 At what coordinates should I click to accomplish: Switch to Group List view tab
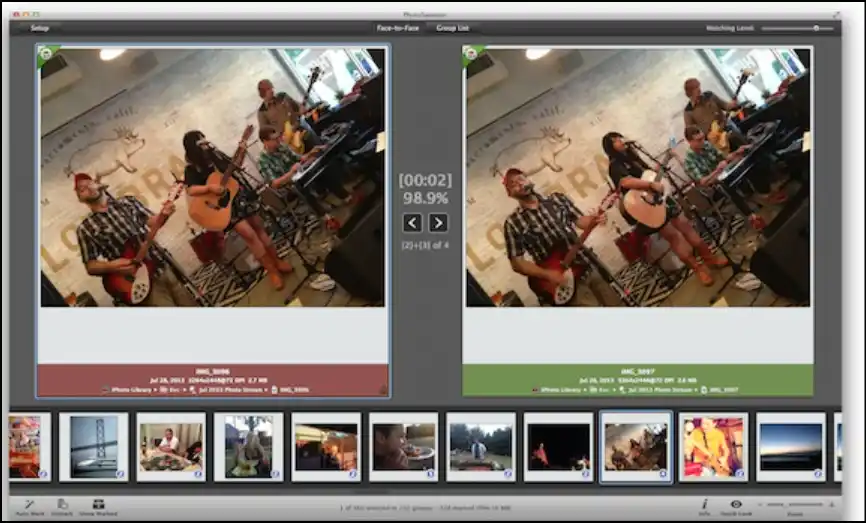[453, 28]
